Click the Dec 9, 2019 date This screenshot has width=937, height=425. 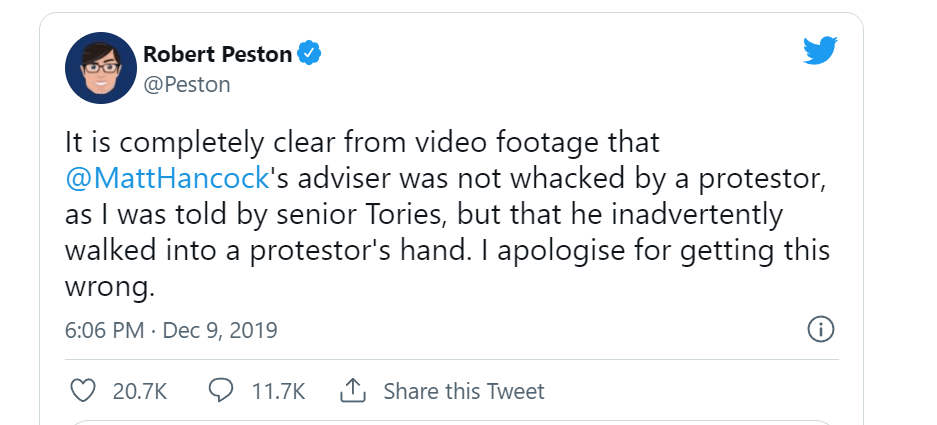(221, 330)
